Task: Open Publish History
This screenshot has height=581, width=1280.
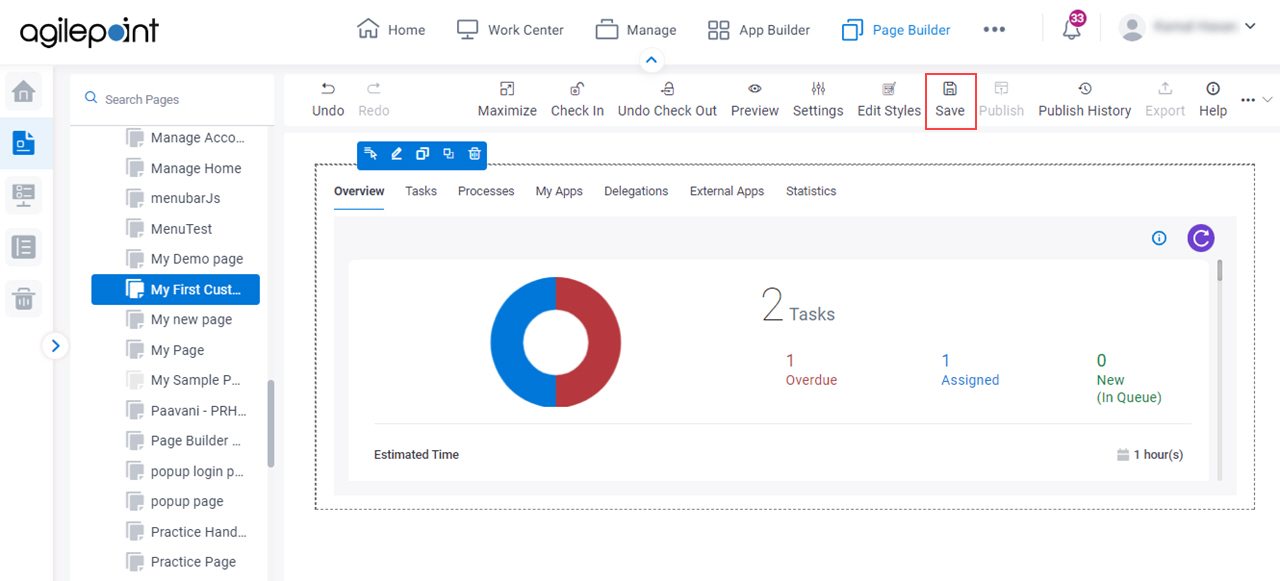Action: [x=1085, y=99]
